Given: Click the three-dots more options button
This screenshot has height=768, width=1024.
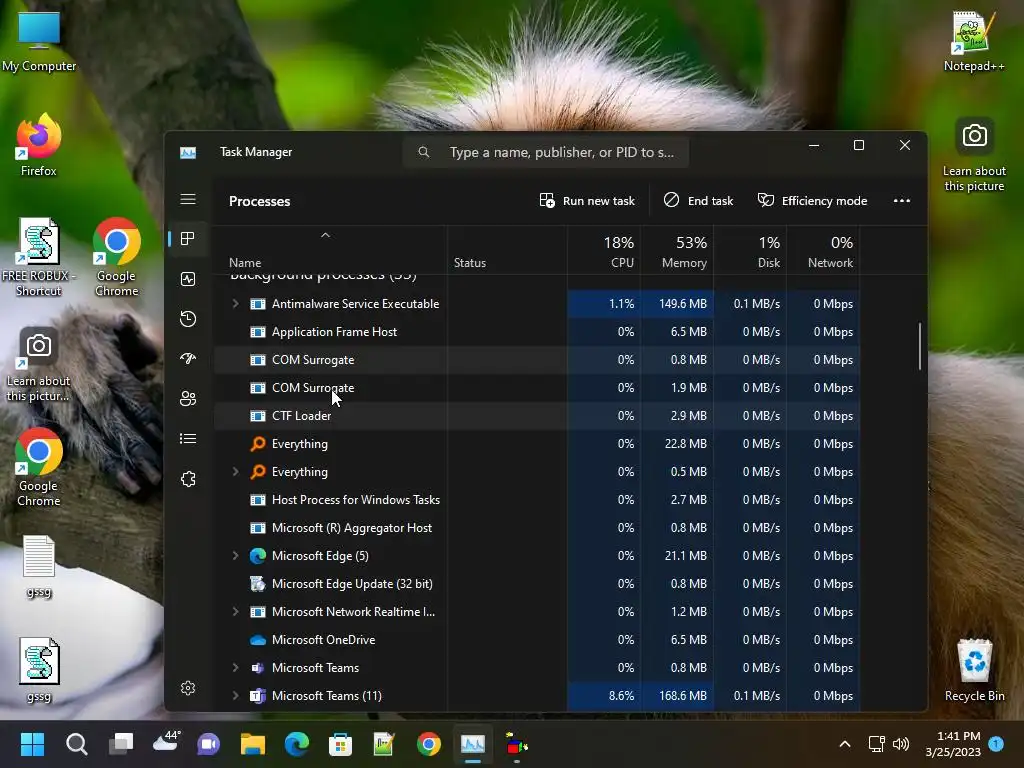Looking at the screenshot, I should click(902, 200).
